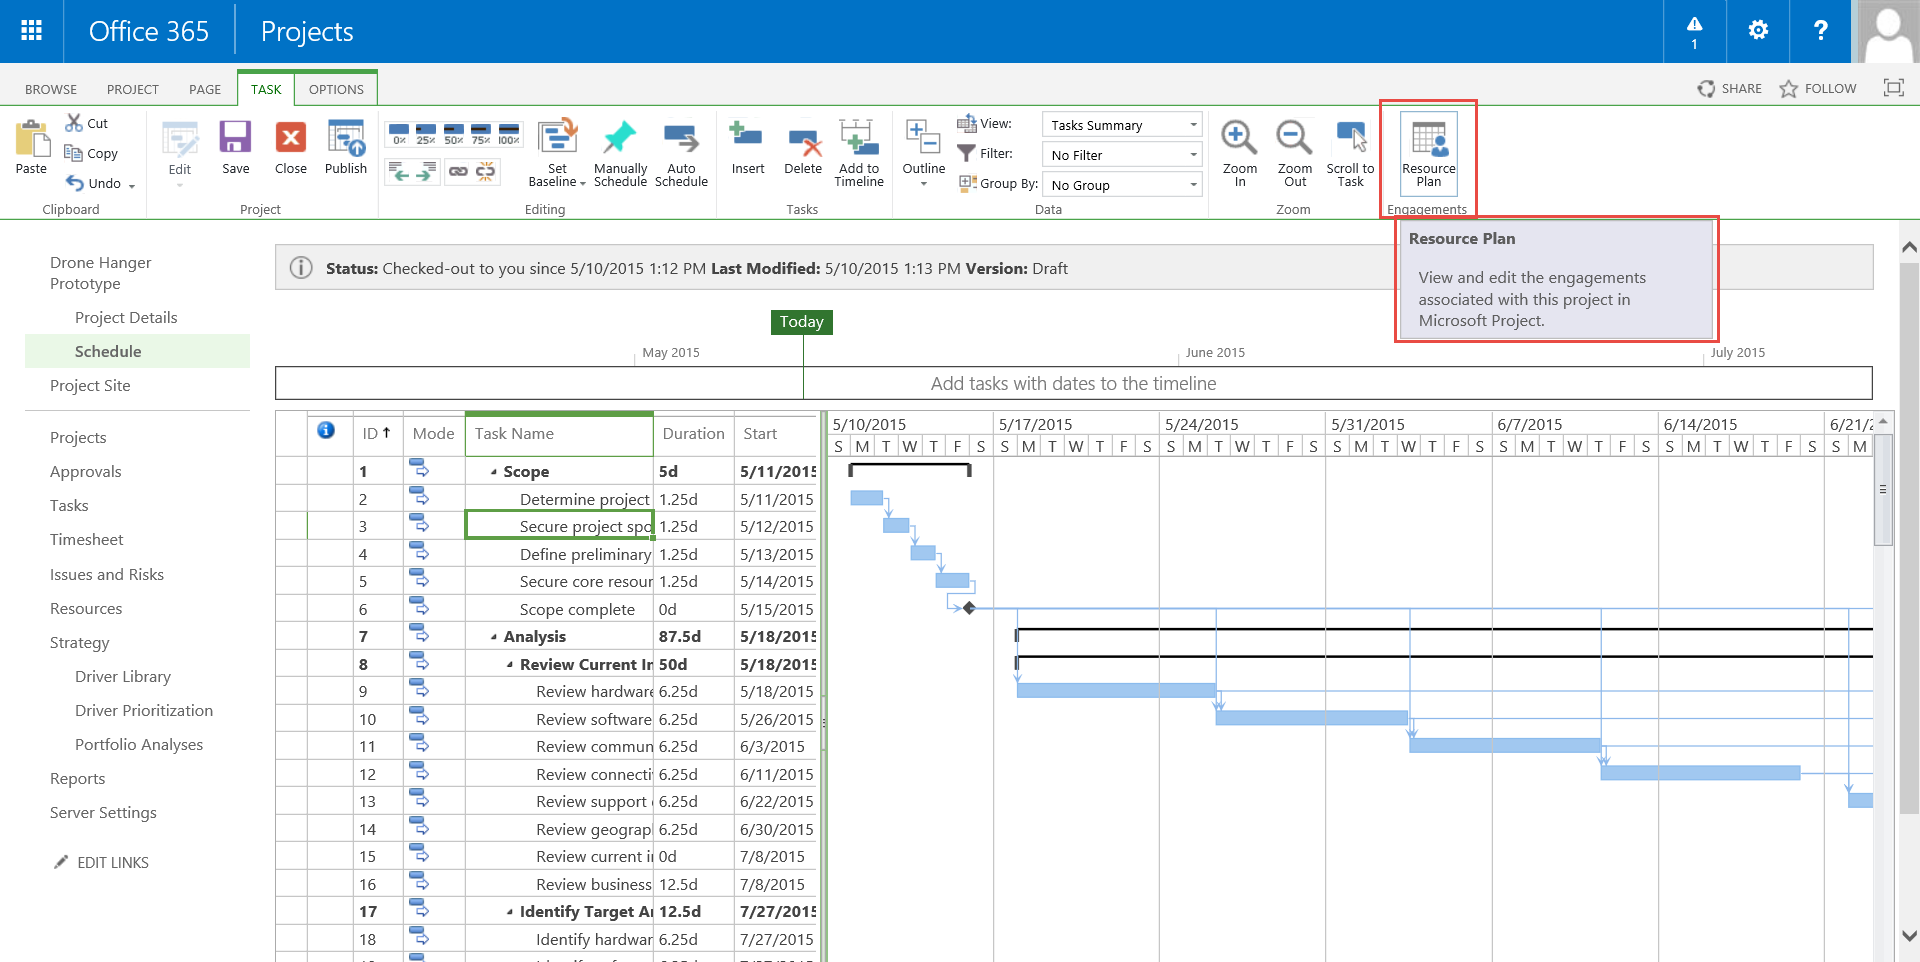1920x962 pixels.
Task: Switch to the OPTIONS ribbon tab
Action: pos(336,89)
